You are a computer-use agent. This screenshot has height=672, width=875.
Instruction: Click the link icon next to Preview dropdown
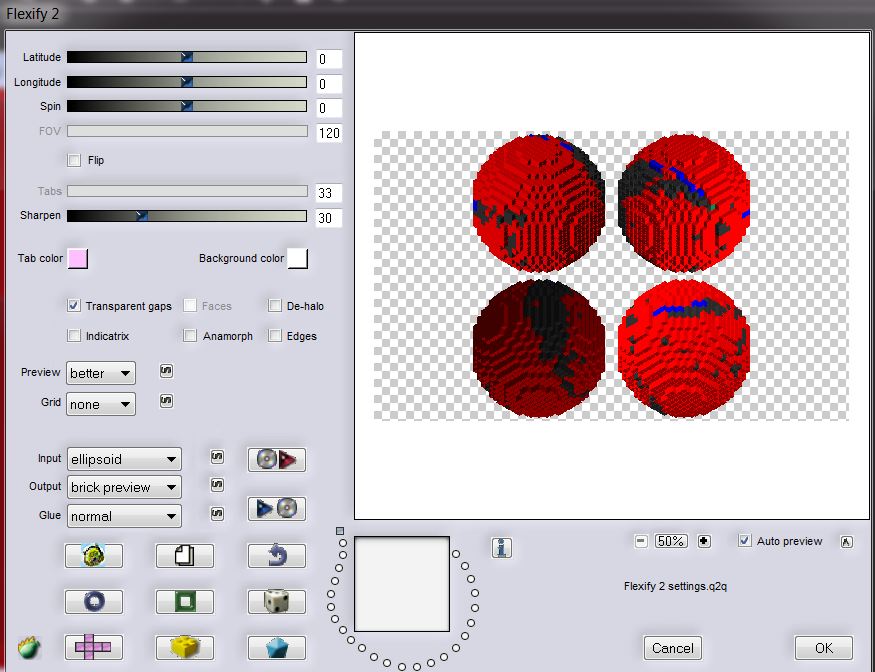[x=166, y=371]
